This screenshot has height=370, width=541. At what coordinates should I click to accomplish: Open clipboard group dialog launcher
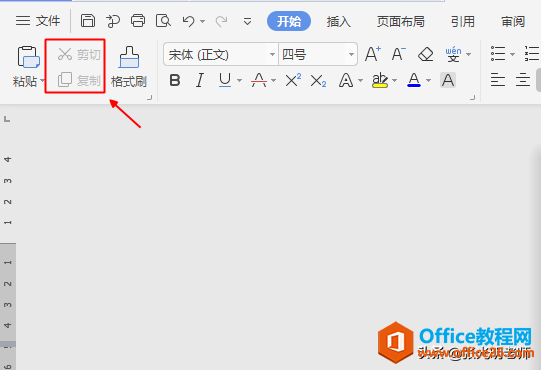(x=149, y=98)
